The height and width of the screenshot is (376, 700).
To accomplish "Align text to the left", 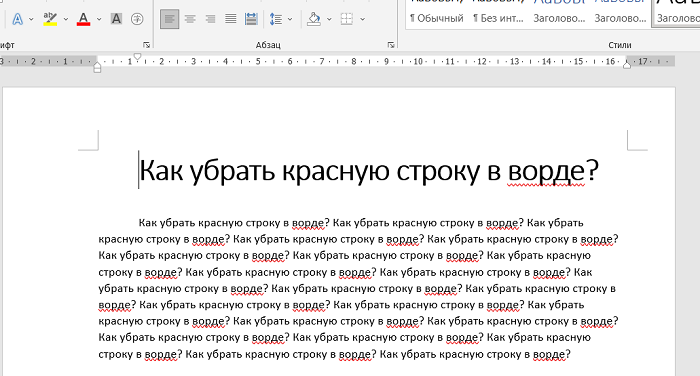I will (170, 19).
